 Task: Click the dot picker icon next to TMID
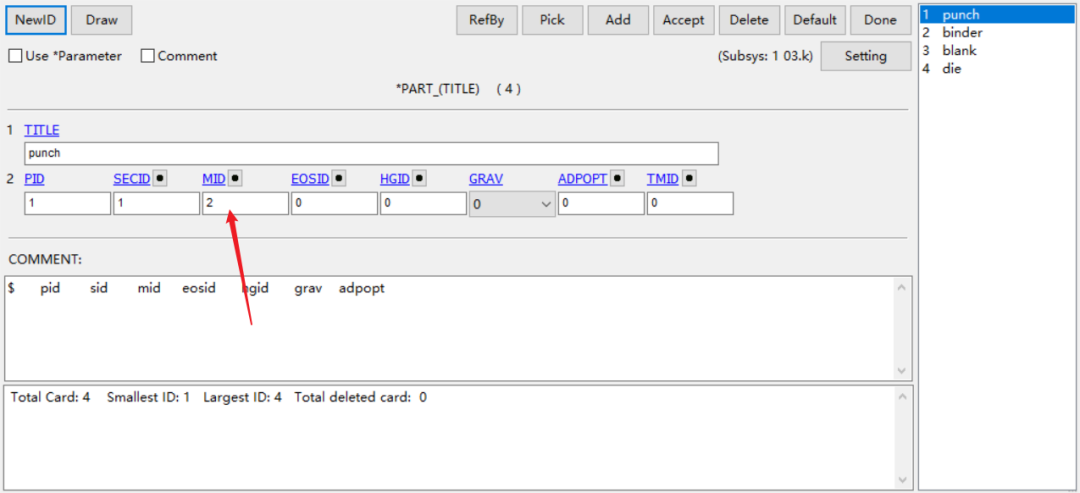click(689, 178)
